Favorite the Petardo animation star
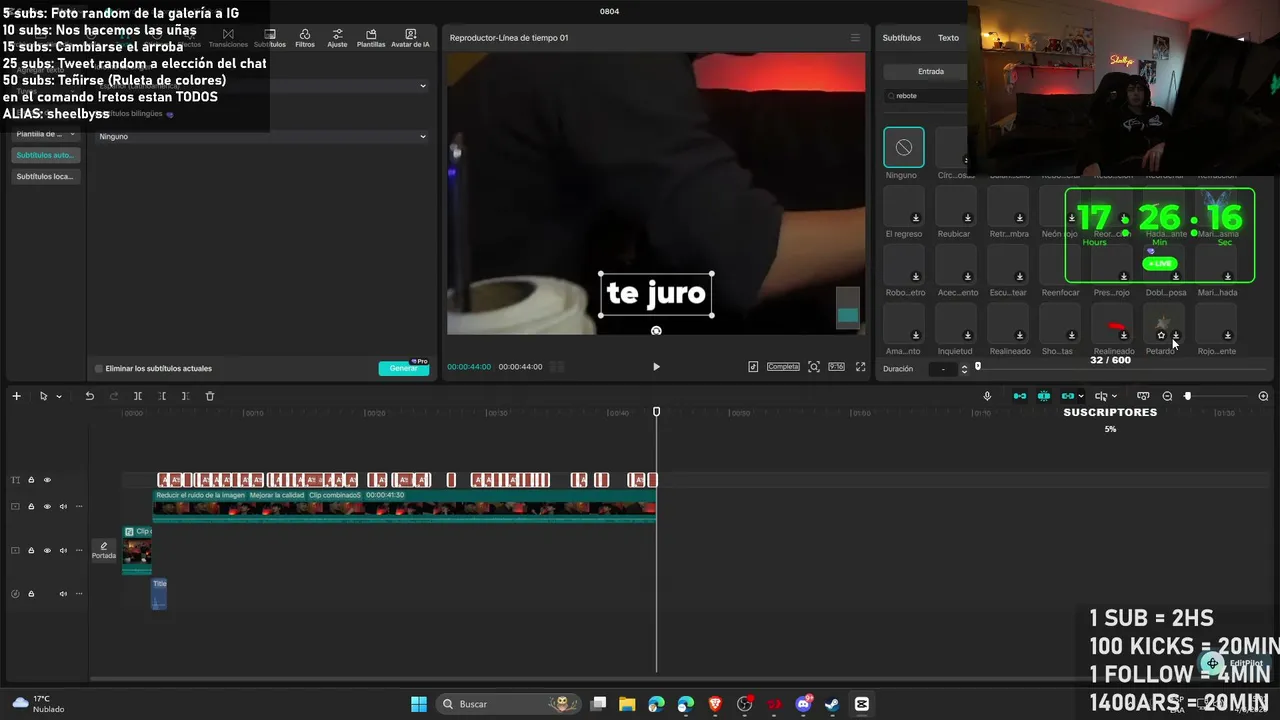 point(1161,335)
